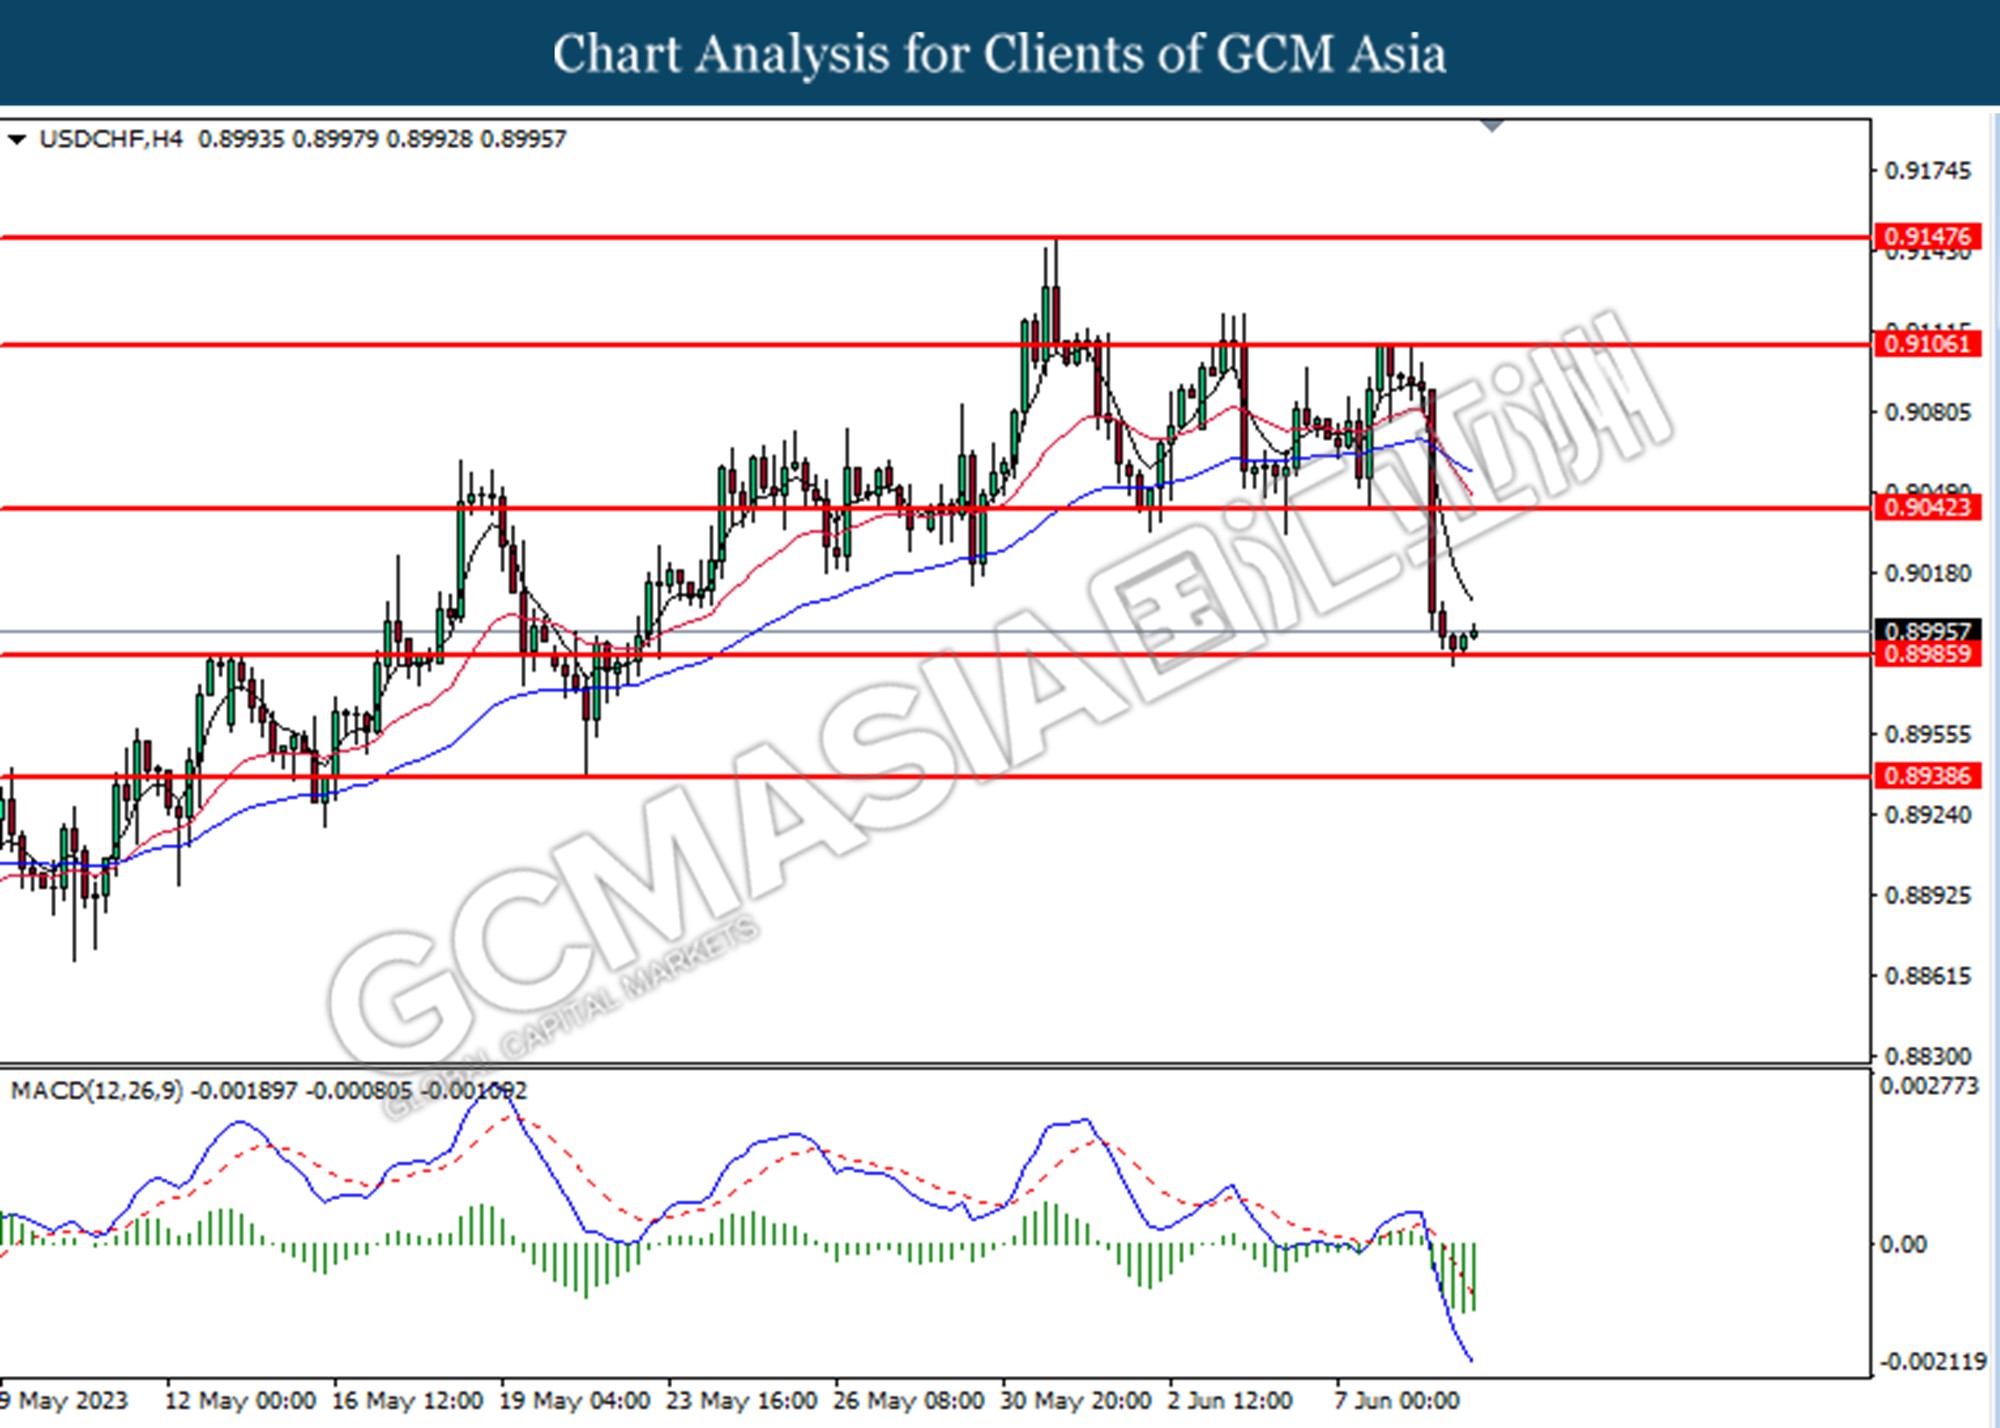This screenshot has width=2000, height=1428.
Task: Click the 23 May 16:00 time label
Action: pyautogui.click(x=741, y=1401)
